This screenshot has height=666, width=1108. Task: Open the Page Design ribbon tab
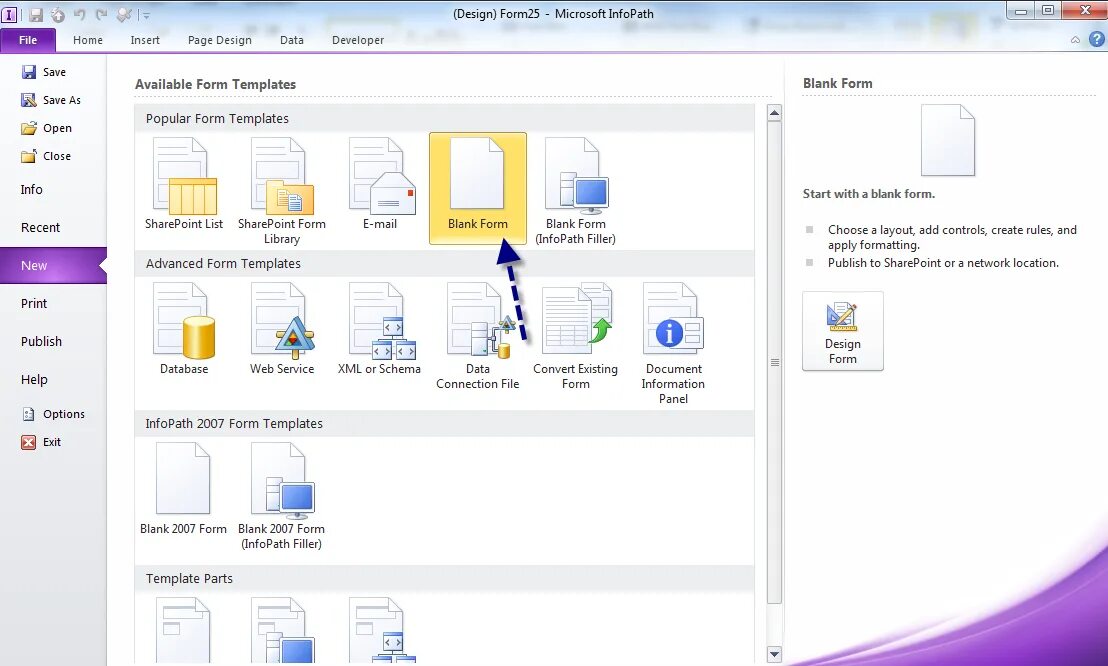tap(220, 40)
